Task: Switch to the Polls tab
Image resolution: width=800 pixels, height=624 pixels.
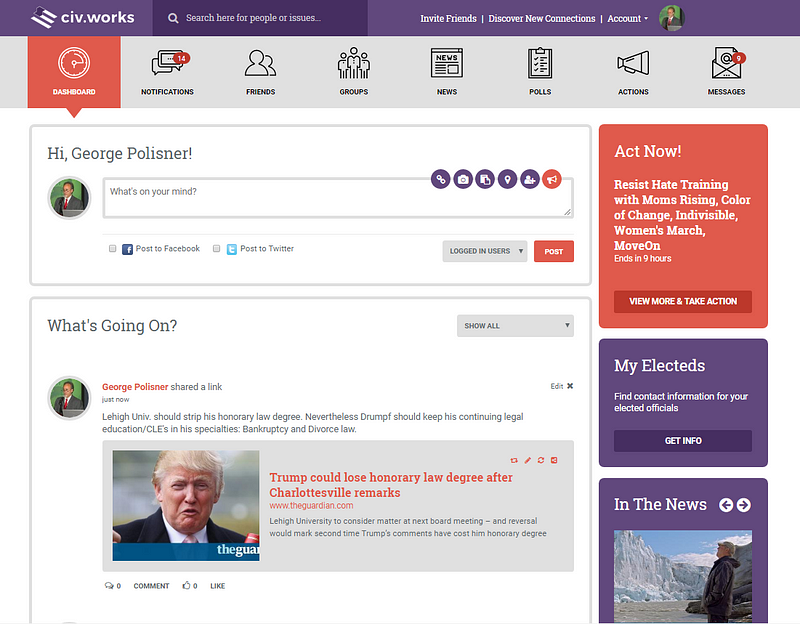Action: [540, 72]
